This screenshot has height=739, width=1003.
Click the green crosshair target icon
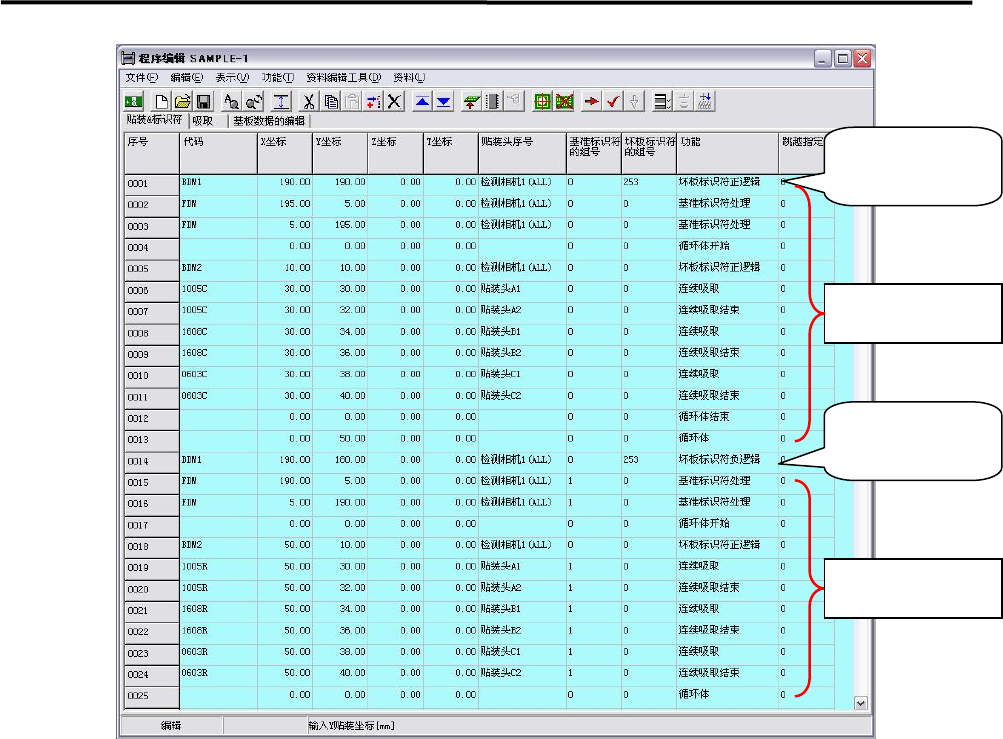pyautogui.click(x=541, y=101)
